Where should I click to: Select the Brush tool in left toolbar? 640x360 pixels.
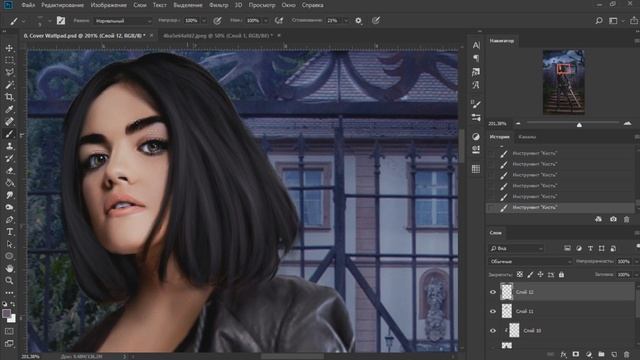9,134
